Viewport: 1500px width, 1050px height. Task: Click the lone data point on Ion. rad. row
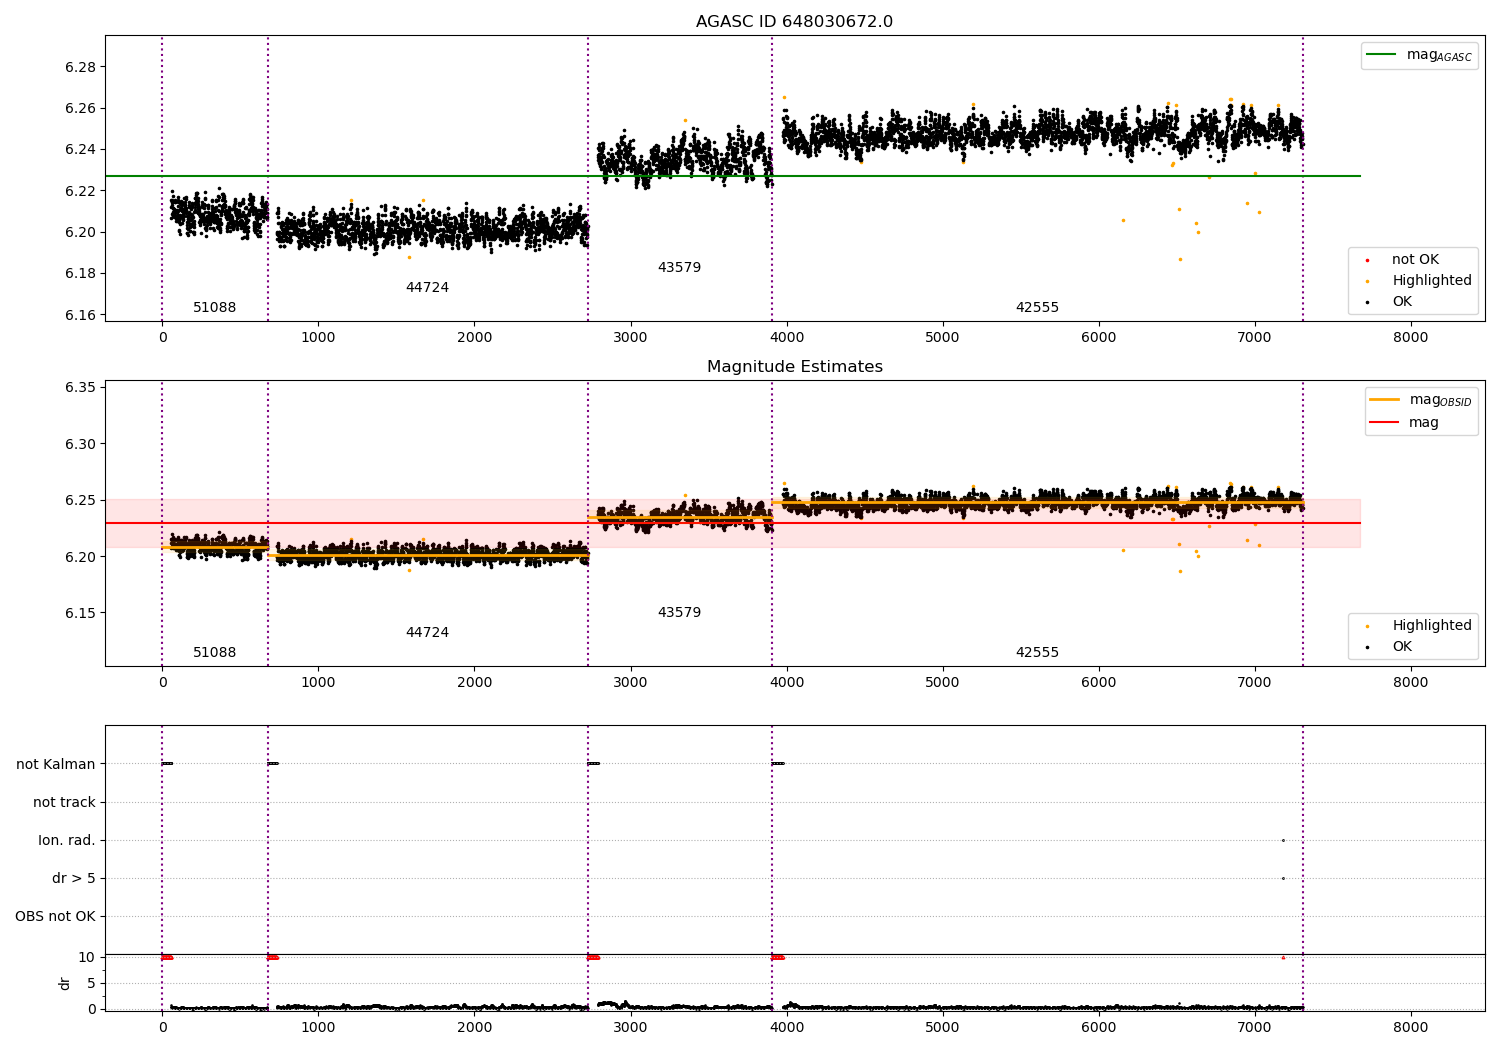point(1283,840)
